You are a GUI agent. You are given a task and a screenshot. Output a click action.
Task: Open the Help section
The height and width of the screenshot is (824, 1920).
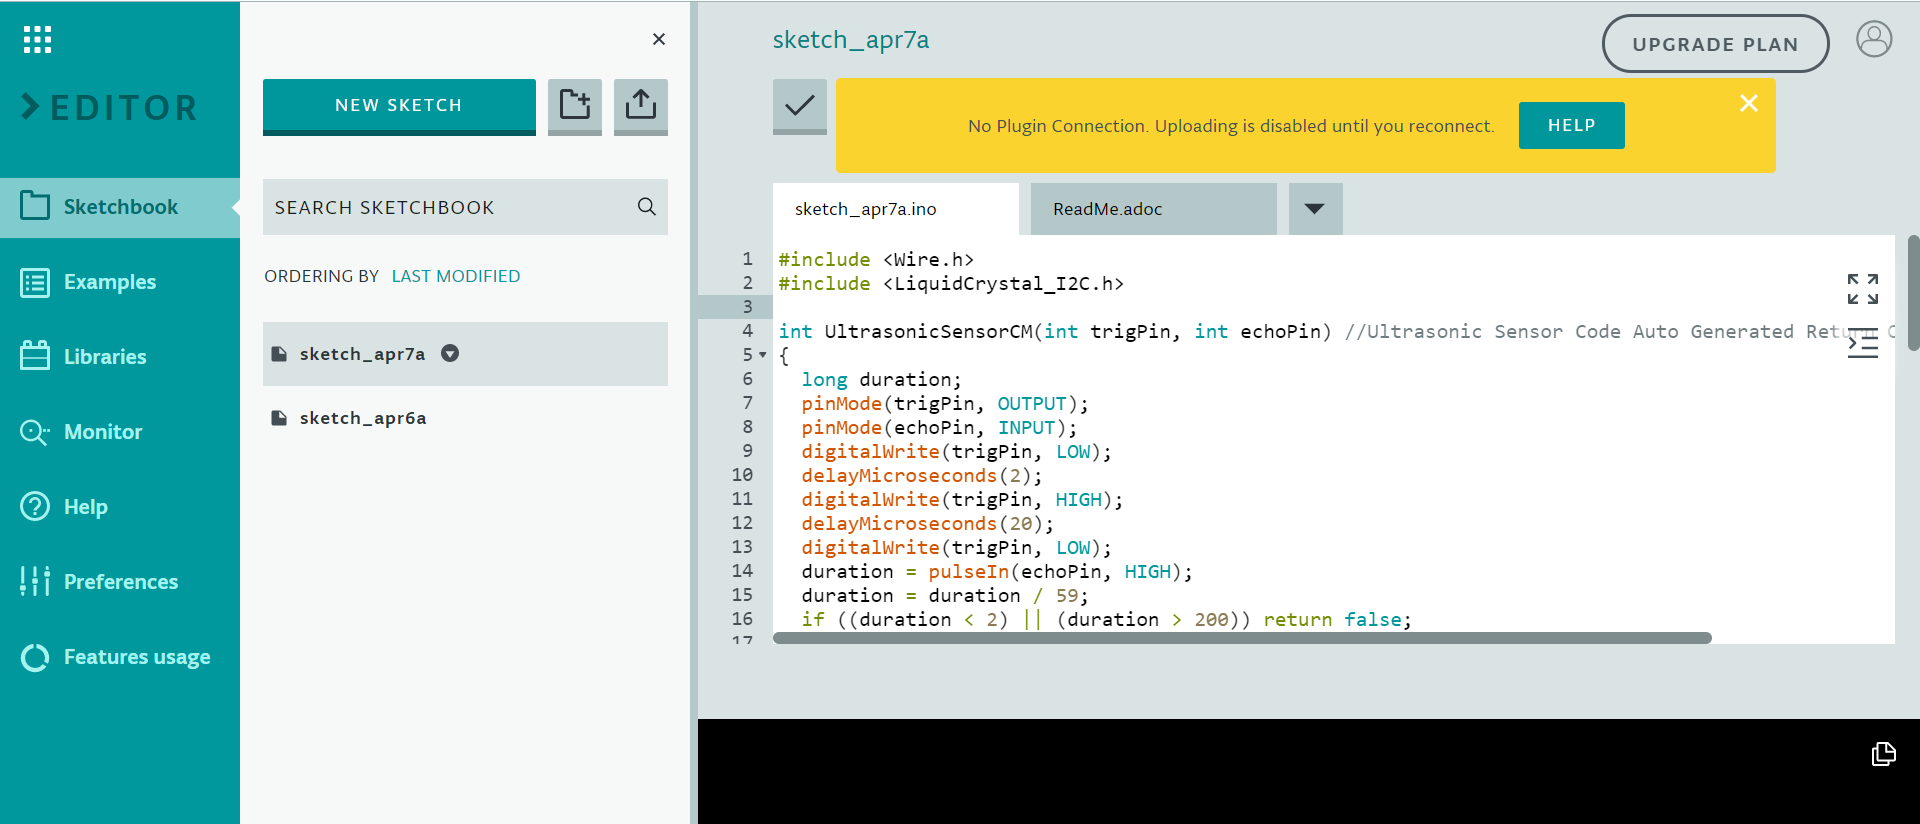[120, 507]
